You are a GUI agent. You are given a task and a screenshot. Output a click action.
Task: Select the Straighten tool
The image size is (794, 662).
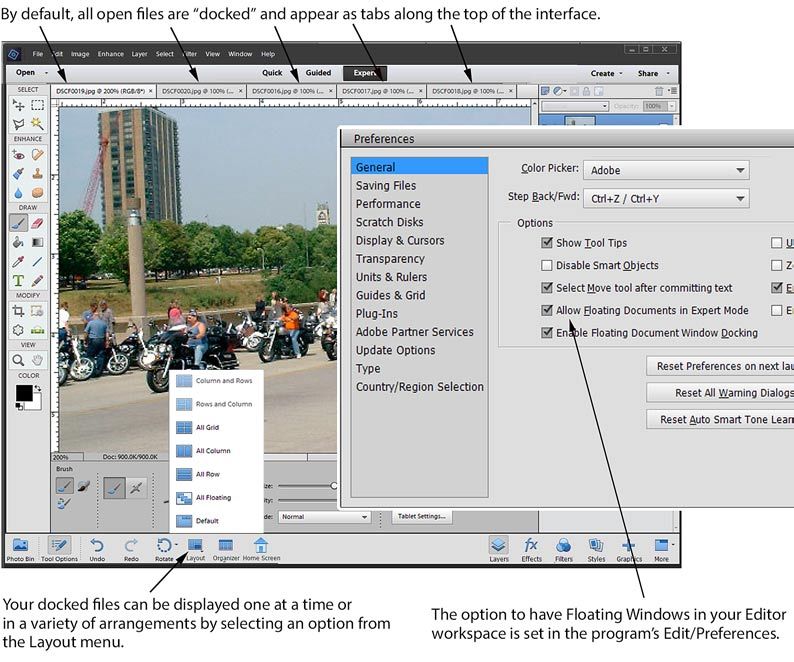(x=37, y=330)
